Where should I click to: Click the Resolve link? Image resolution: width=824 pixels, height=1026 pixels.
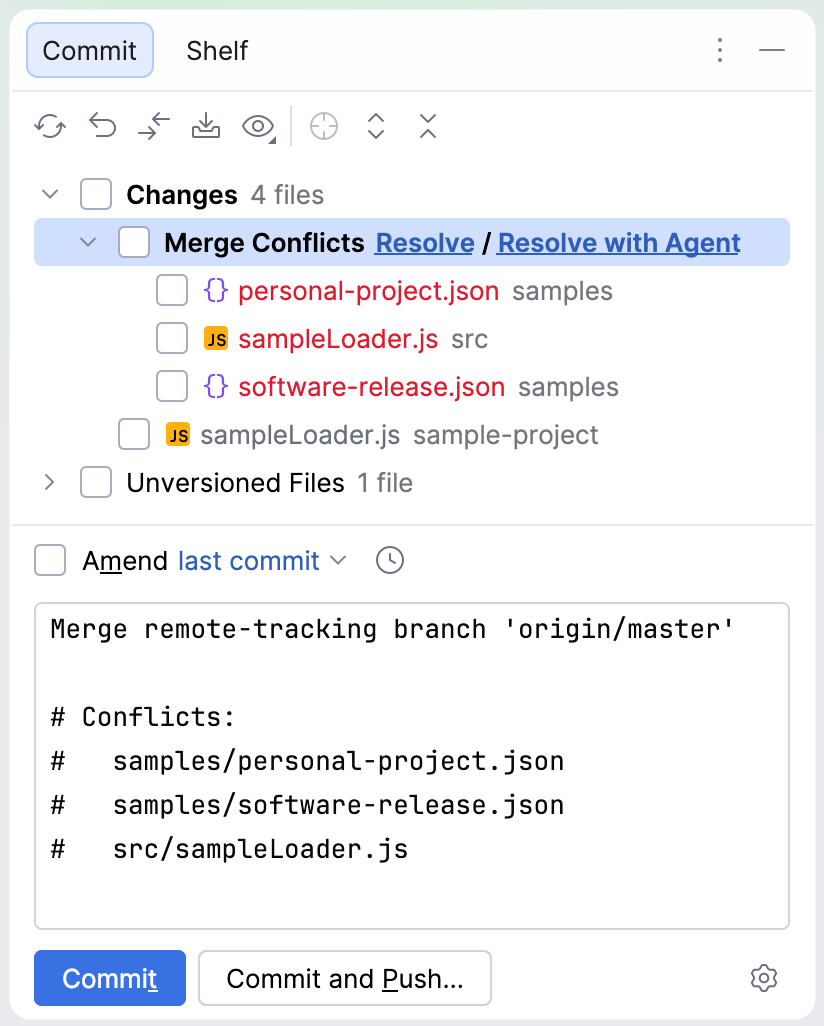(425, 243)
